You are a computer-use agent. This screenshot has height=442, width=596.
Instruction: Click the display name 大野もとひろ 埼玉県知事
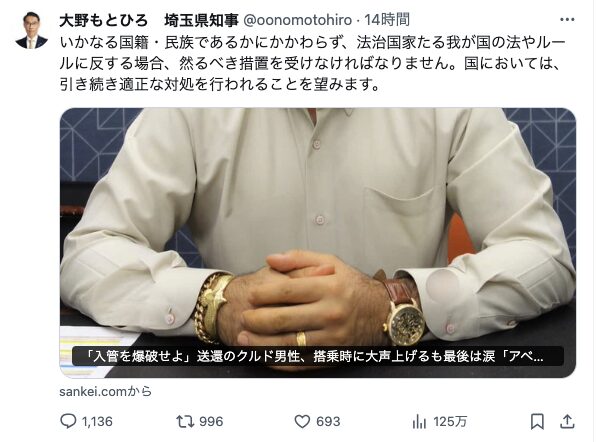coord(149,20)
